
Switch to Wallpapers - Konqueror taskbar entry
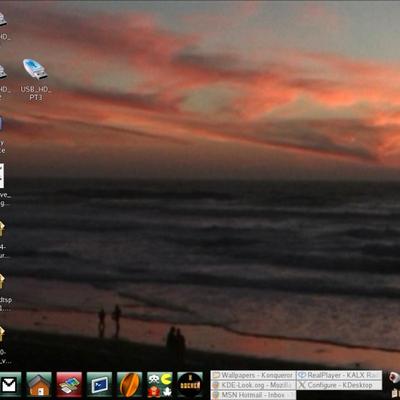click(x=253, y=375)
